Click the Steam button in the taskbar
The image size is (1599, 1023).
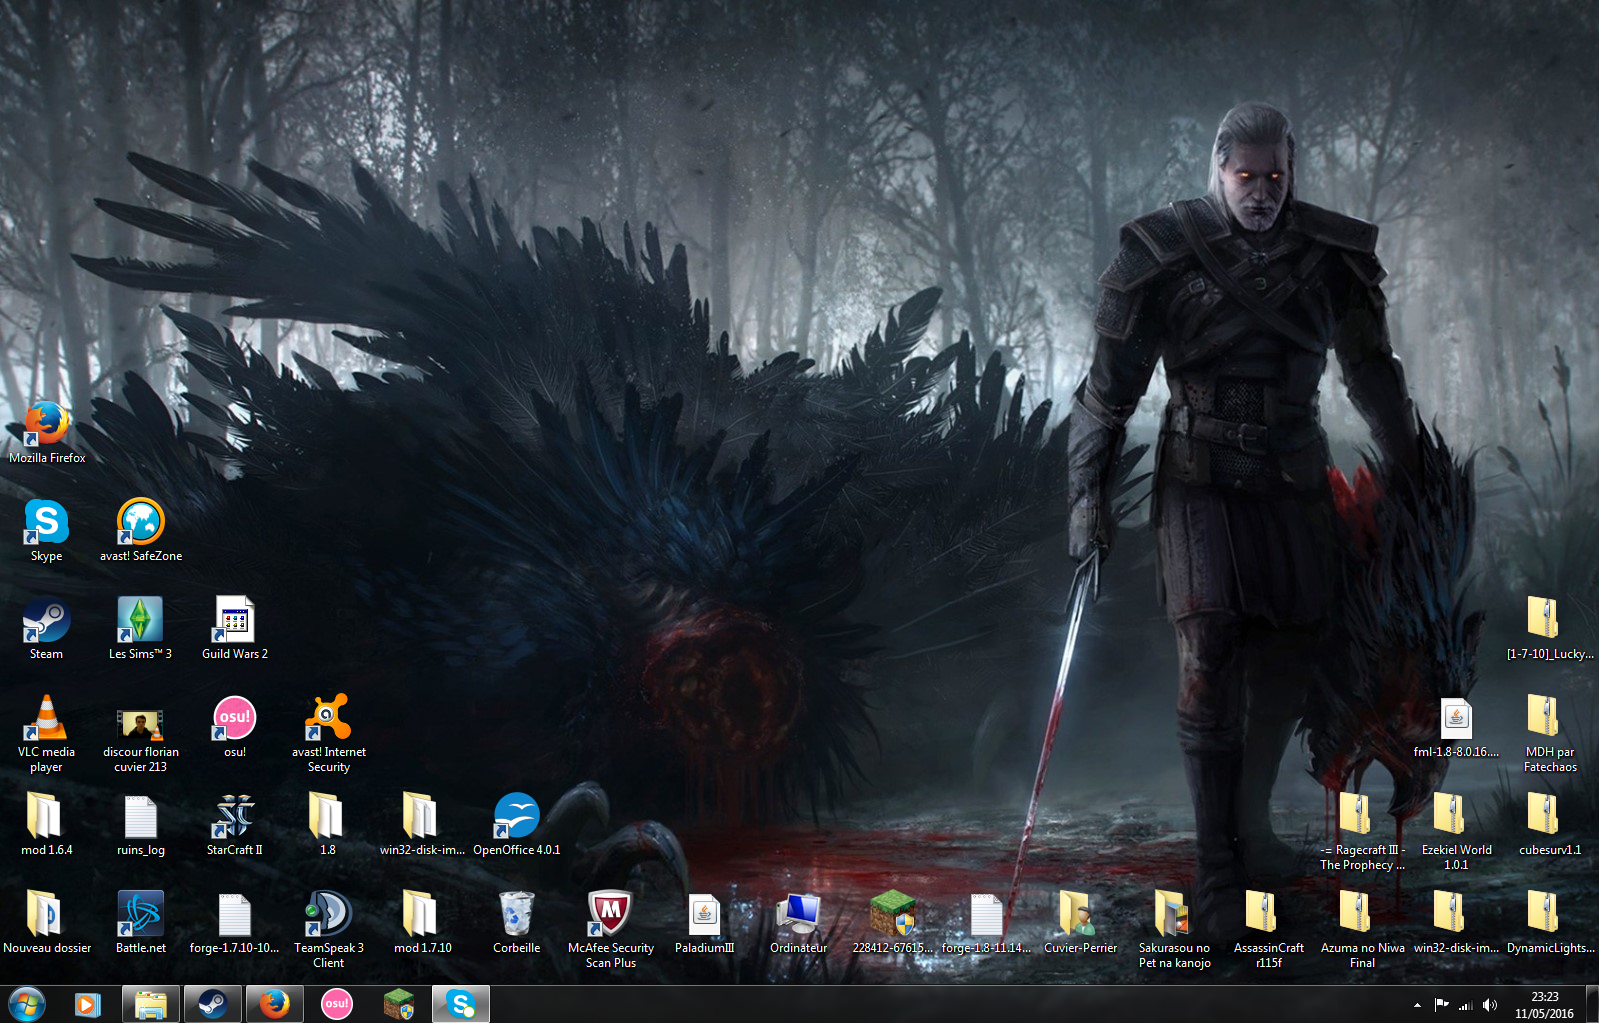click(x=212, y=1004)
